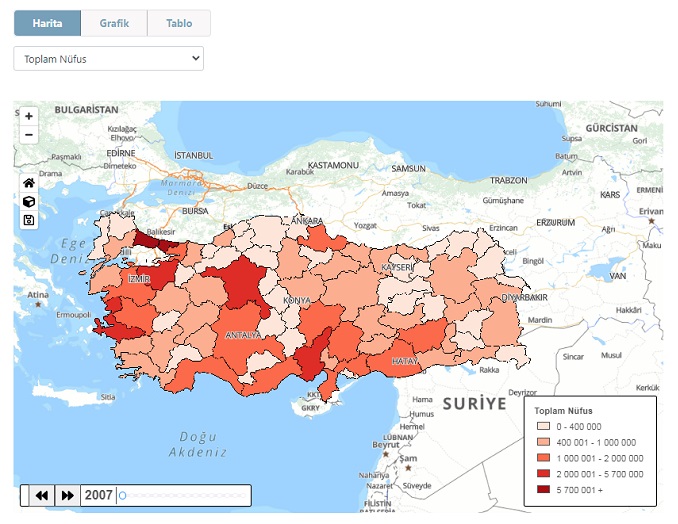
Task: Open the Tablo tab
Action: coord(178,23)
